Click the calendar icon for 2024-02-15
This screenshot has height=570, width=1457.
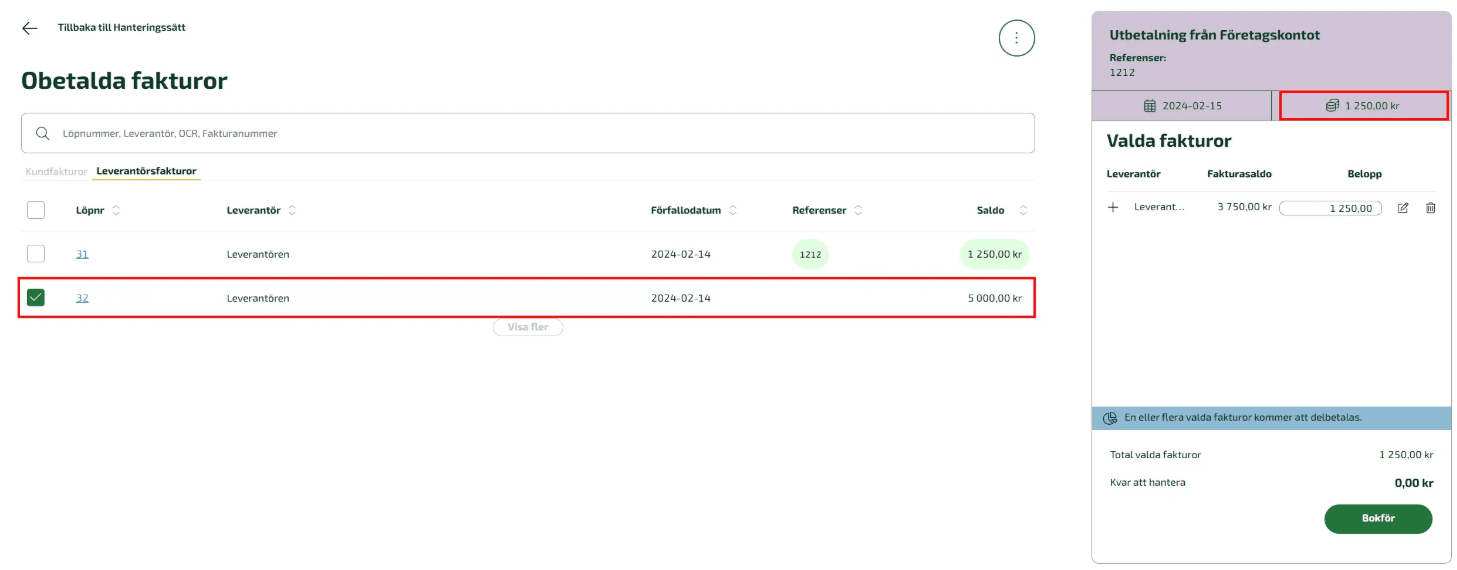click(1149, 105)
